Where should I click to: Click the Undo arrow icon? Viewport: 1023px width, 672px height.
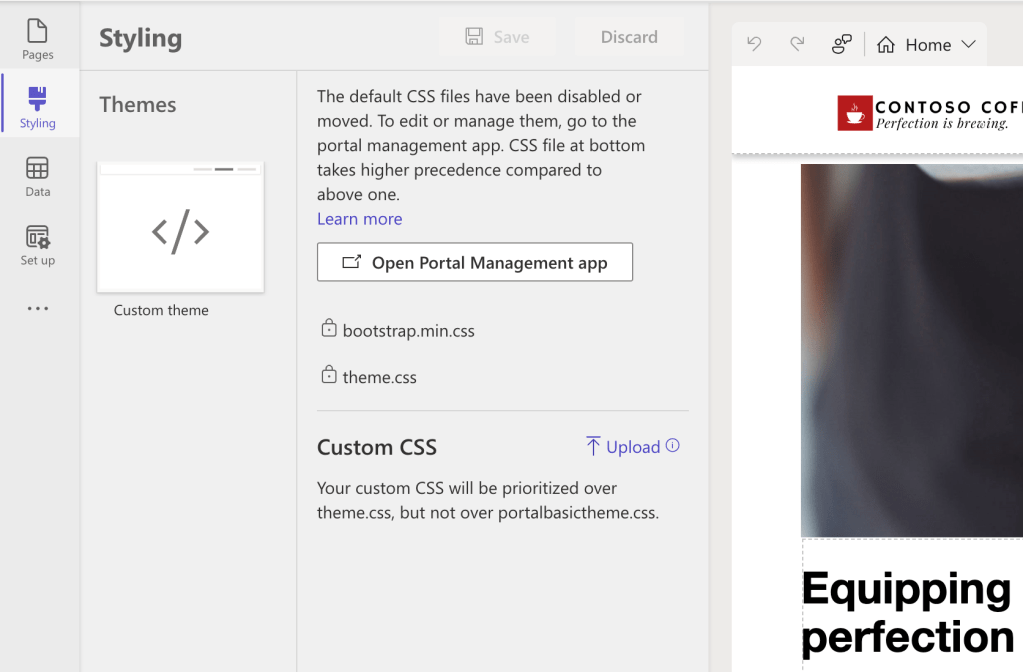coord(754,44)
